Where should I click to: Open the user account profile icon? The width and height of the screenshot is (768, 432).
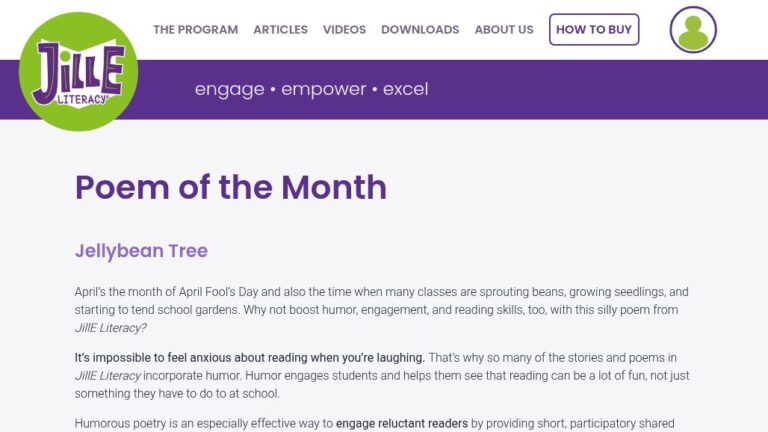[x=693, y=29]
